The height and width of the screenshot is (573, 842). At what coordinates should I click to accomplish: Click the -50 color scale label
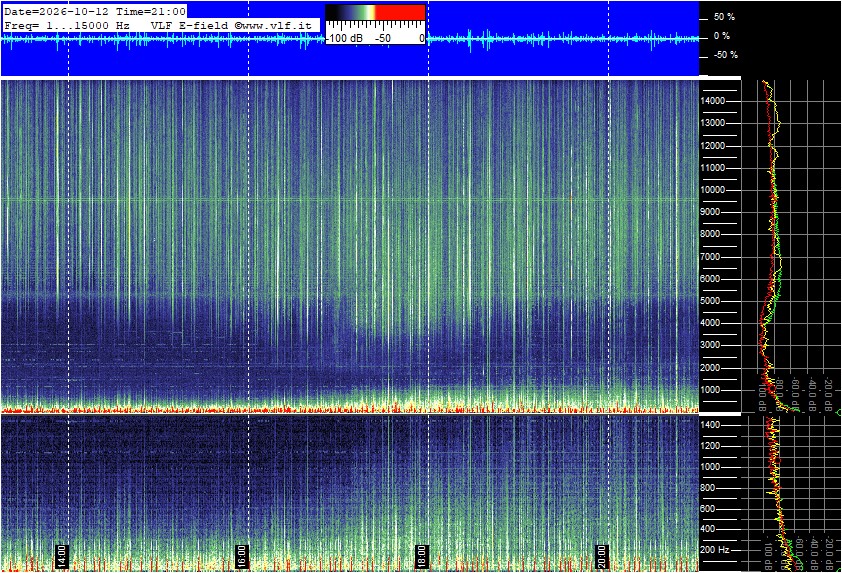[x=383, y=39]
